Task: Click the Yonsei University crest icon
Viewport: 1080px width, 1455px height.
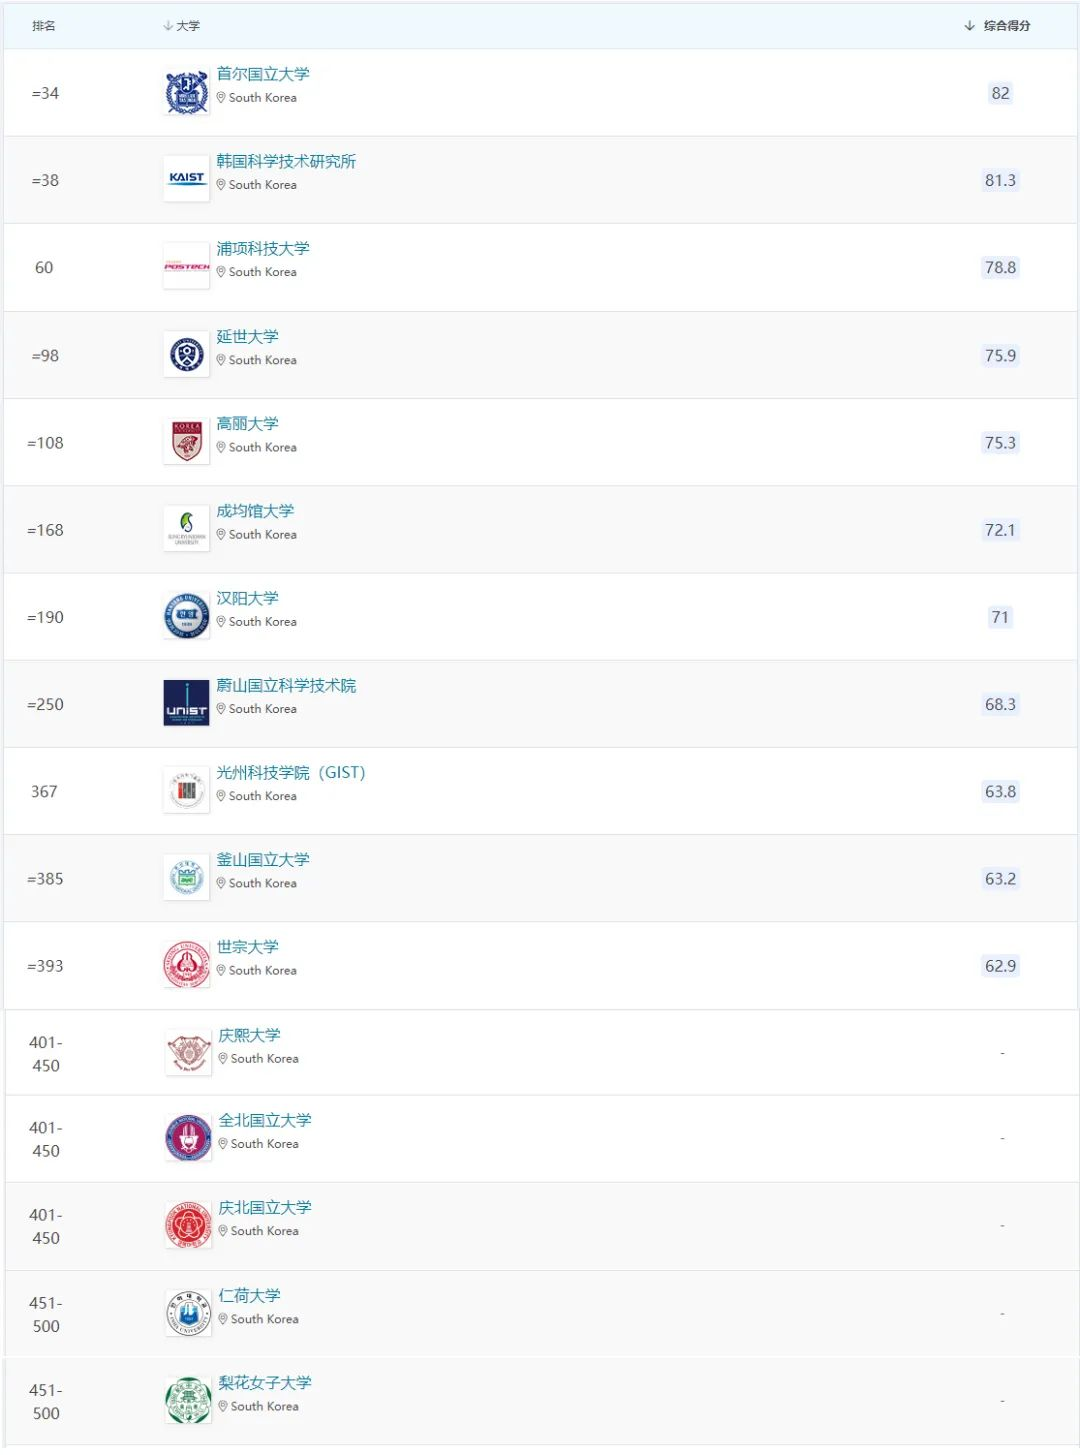Action: 186,355
